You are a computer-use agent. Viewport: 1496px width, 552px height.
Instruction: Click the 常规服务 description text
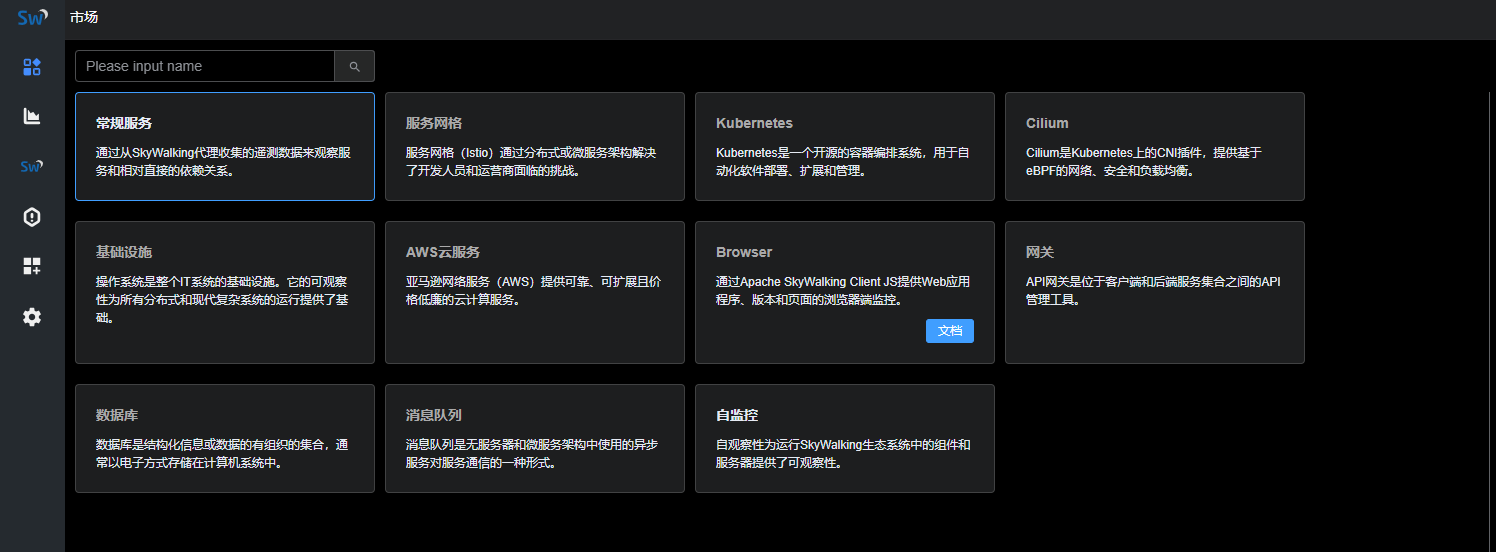coord(223,162)
